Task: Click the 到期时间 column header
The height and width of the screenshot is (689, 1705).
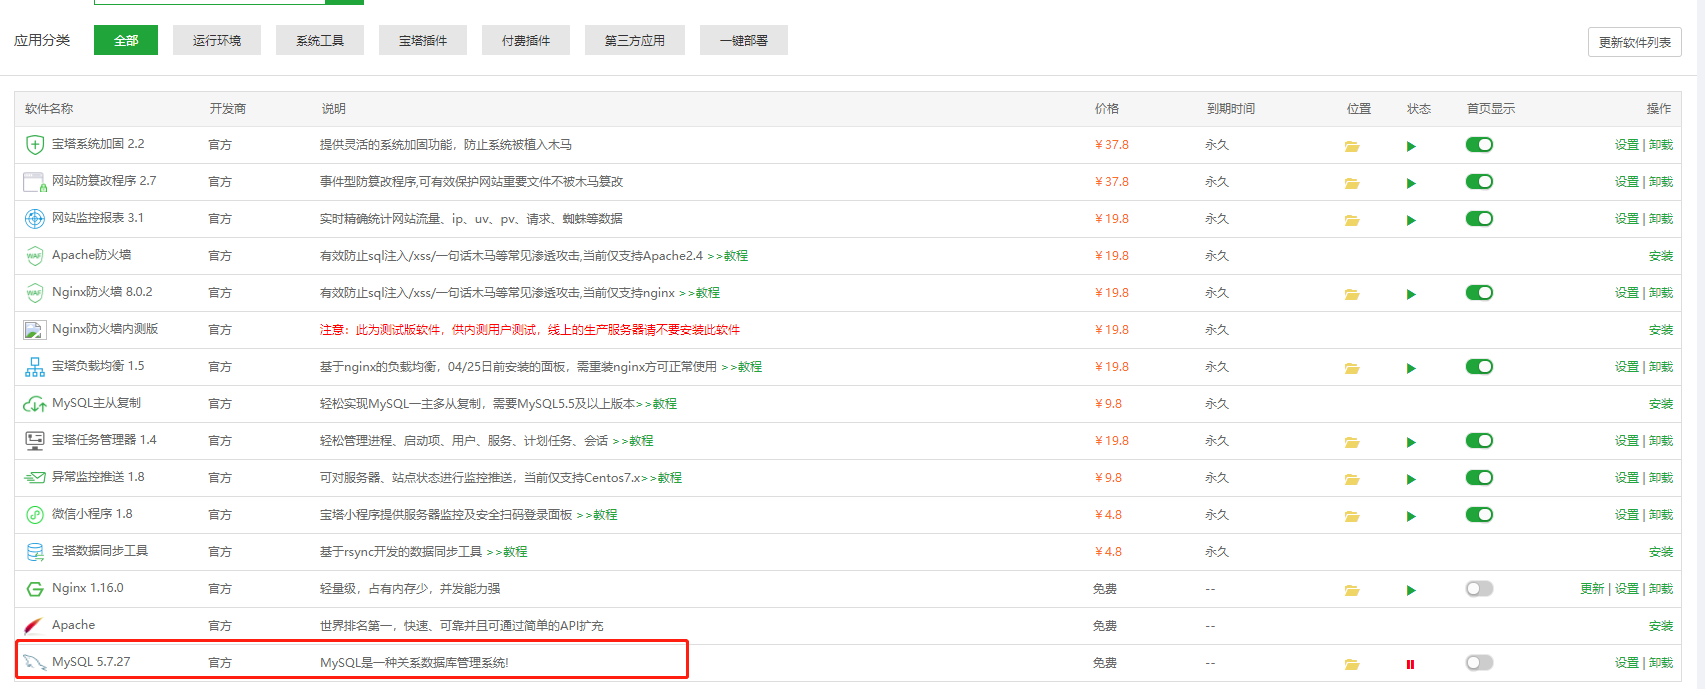Action: [x=1231, y=109]
